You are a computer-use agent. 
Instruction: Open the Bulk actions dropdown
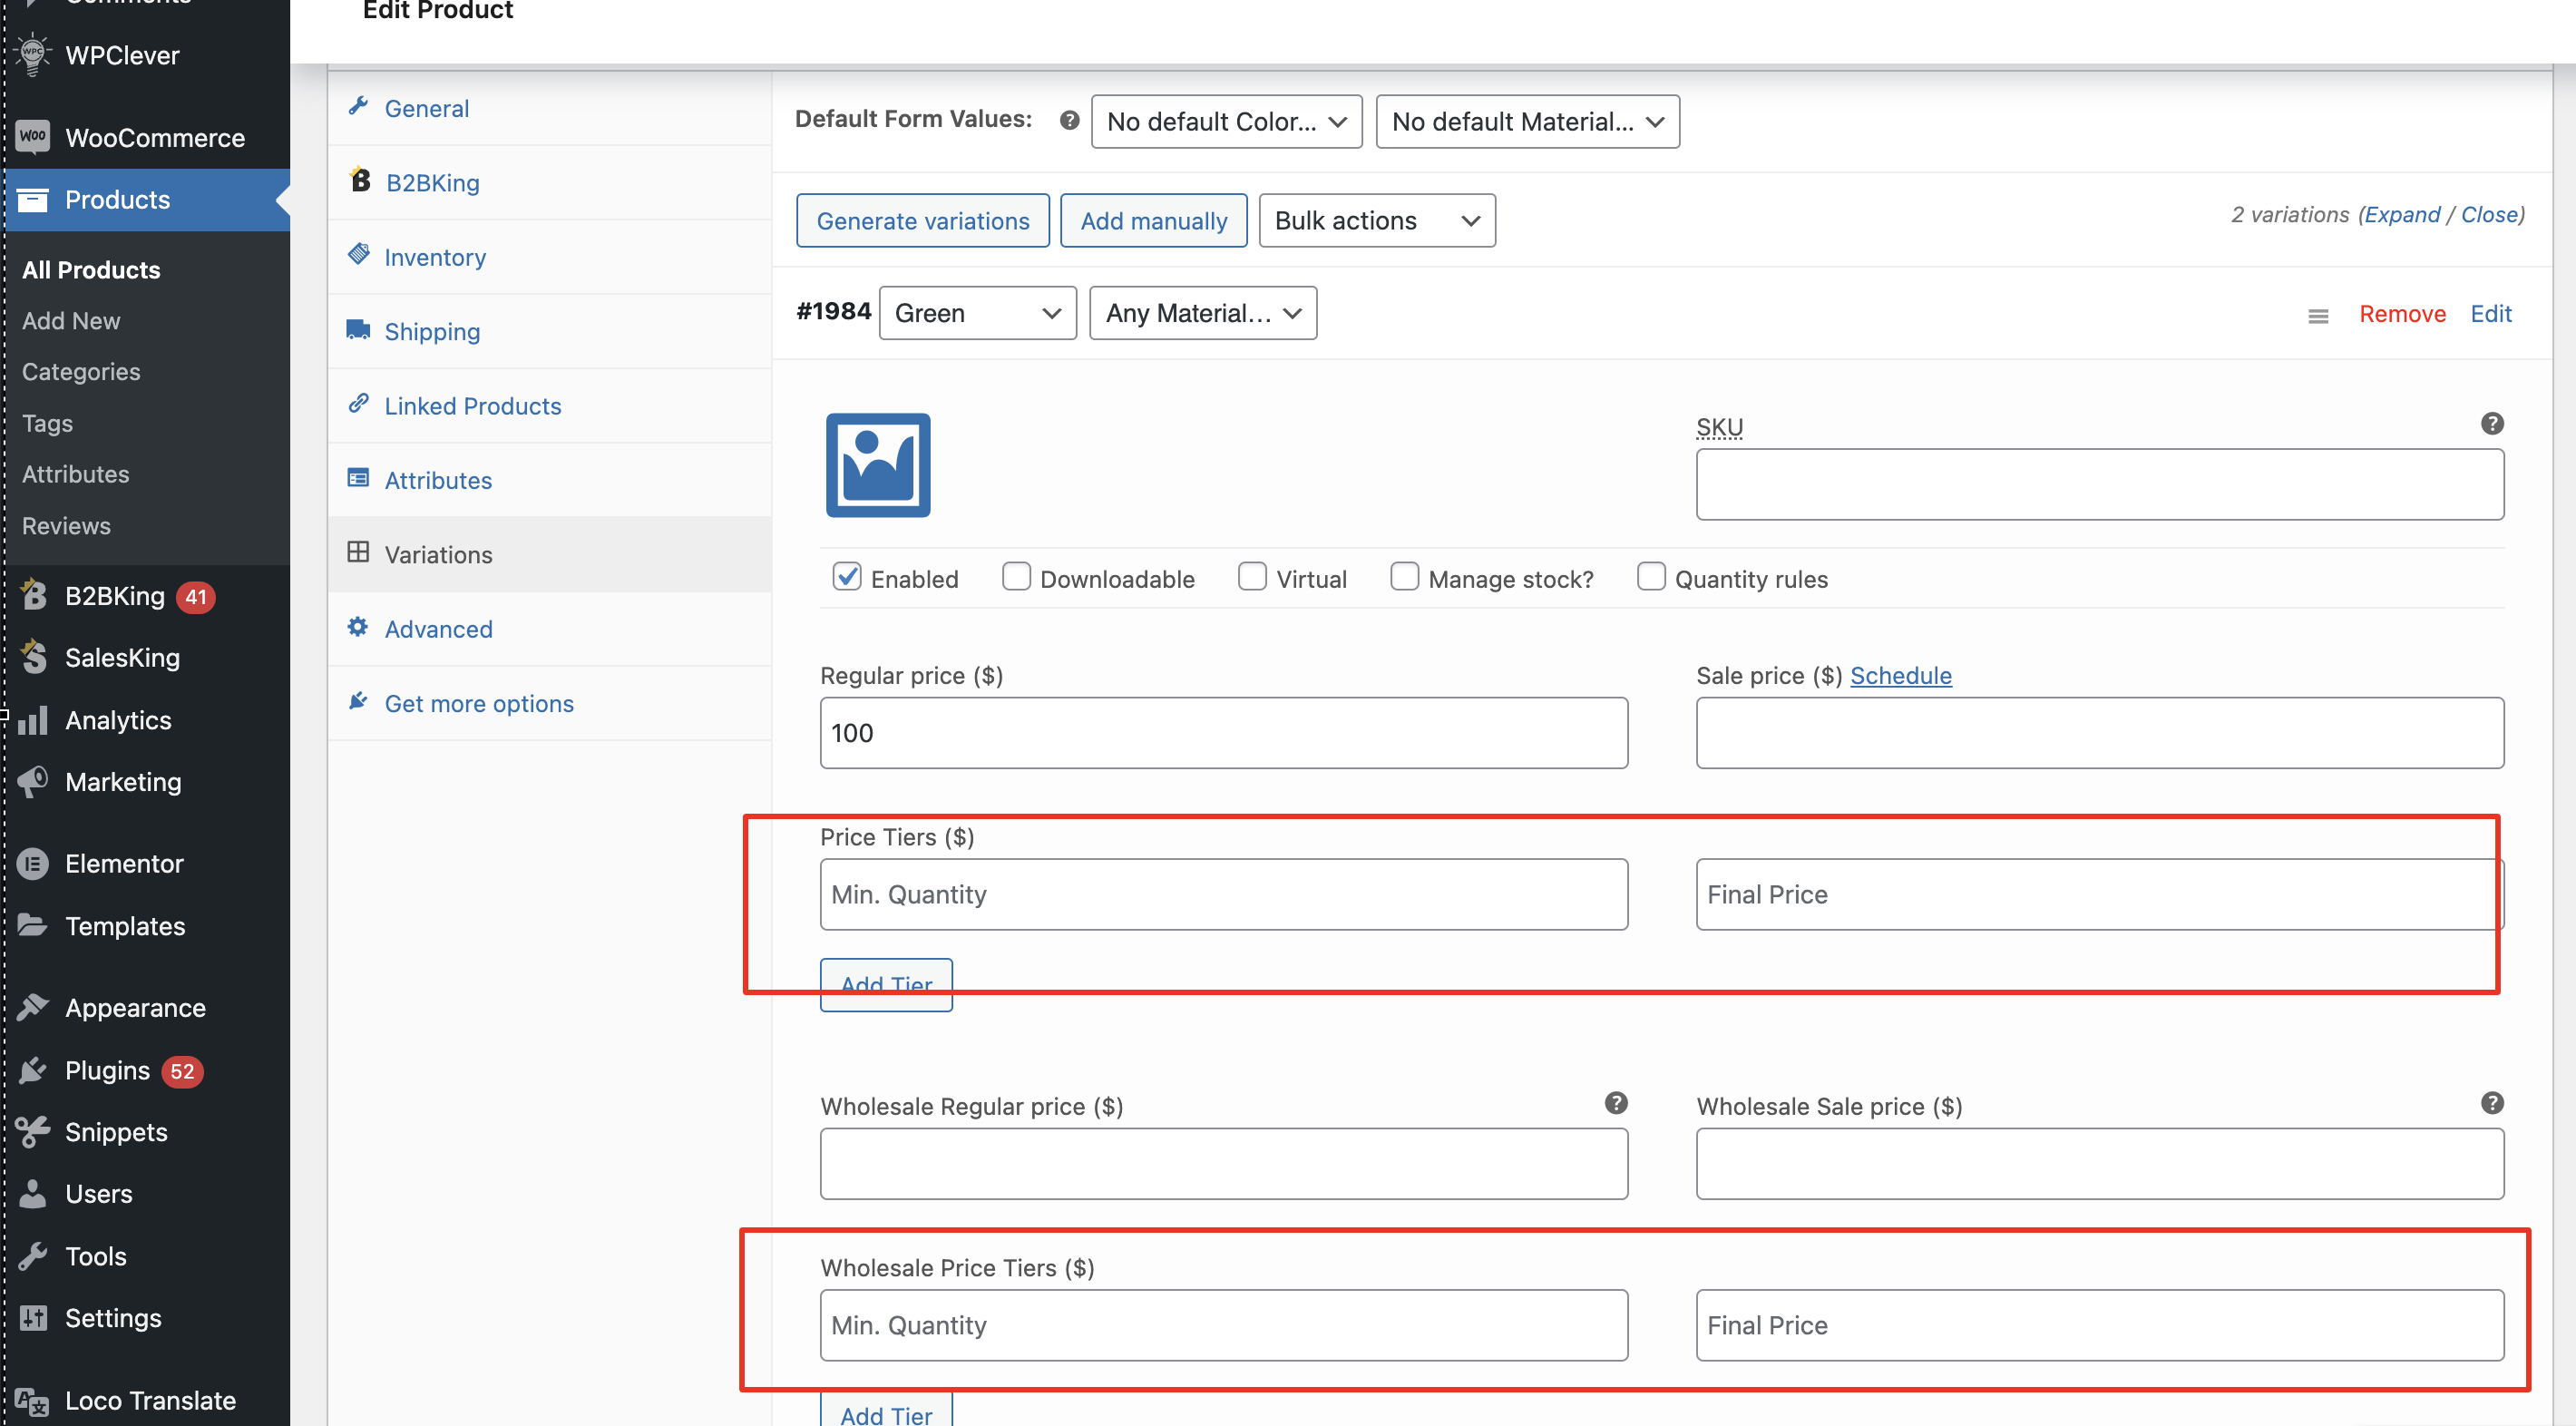point(1377,220)
